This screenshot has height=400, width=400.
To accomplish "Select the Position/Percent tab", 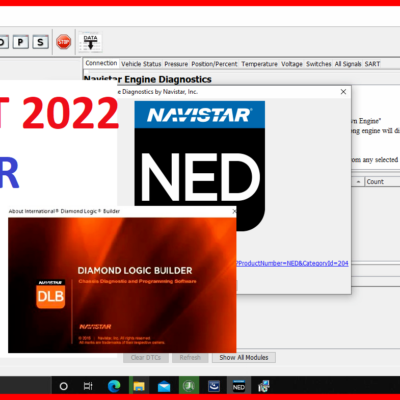I will (x=214, y=64).
